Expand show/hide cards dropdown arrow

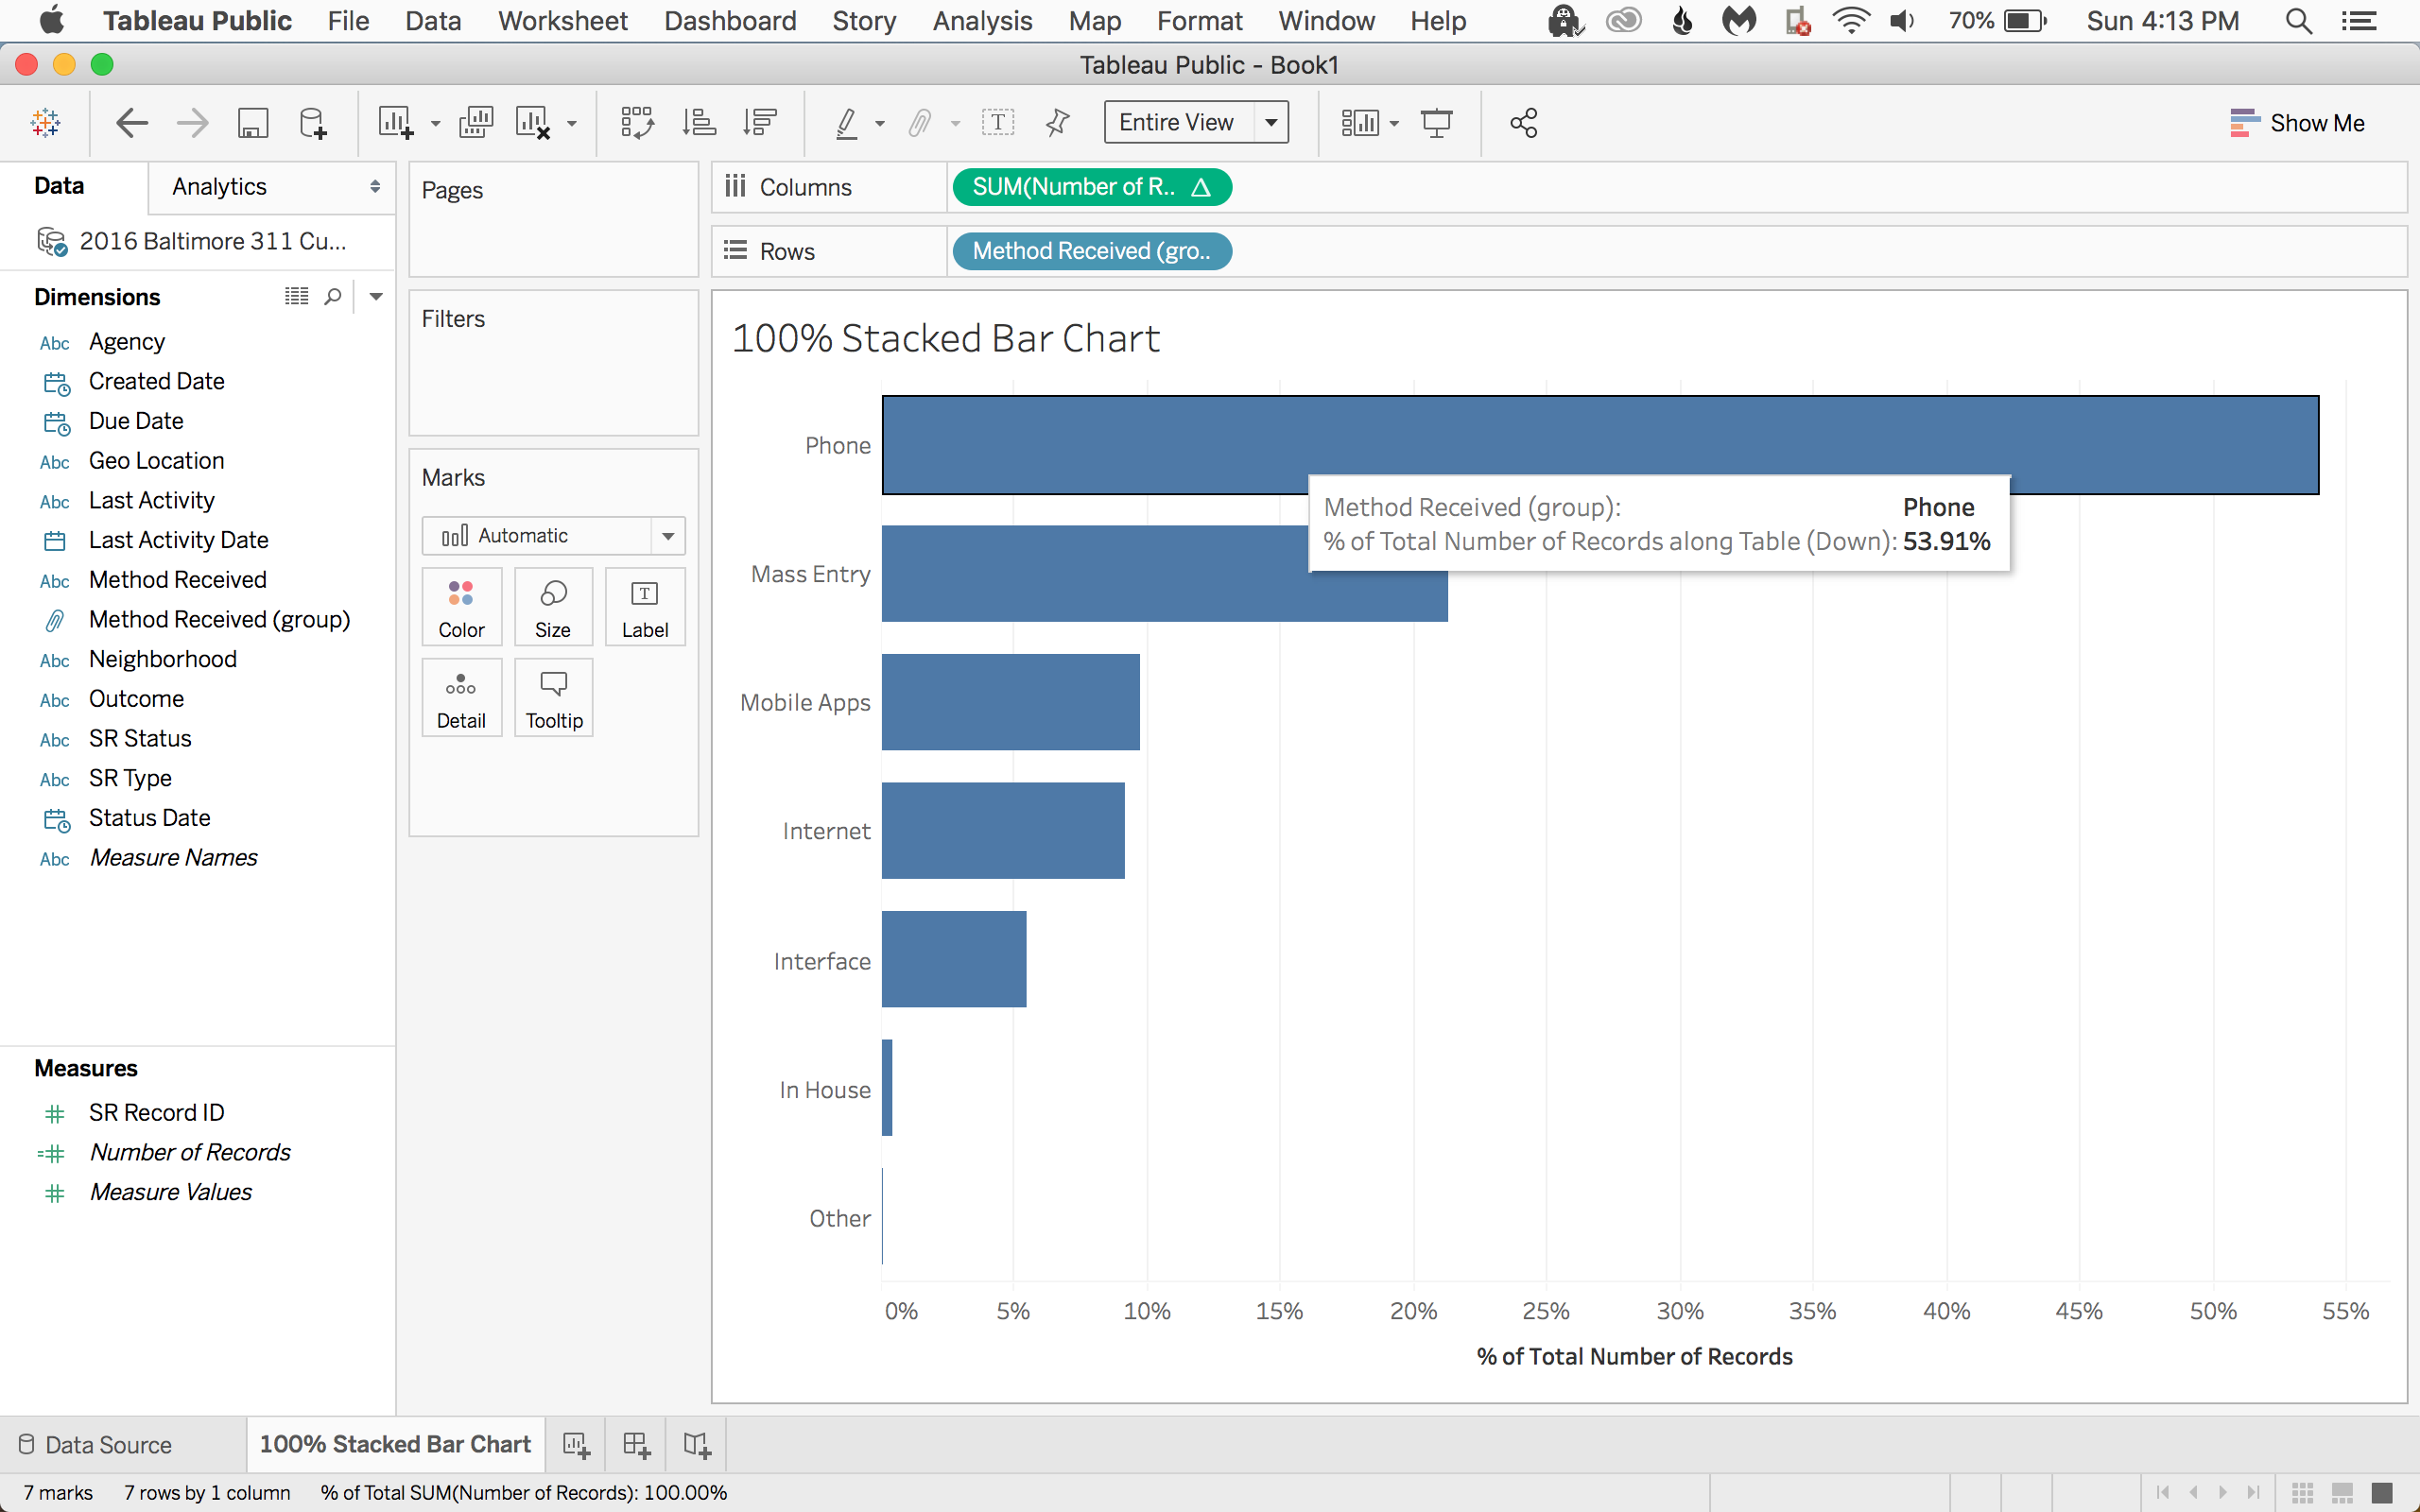(1394, 124)
